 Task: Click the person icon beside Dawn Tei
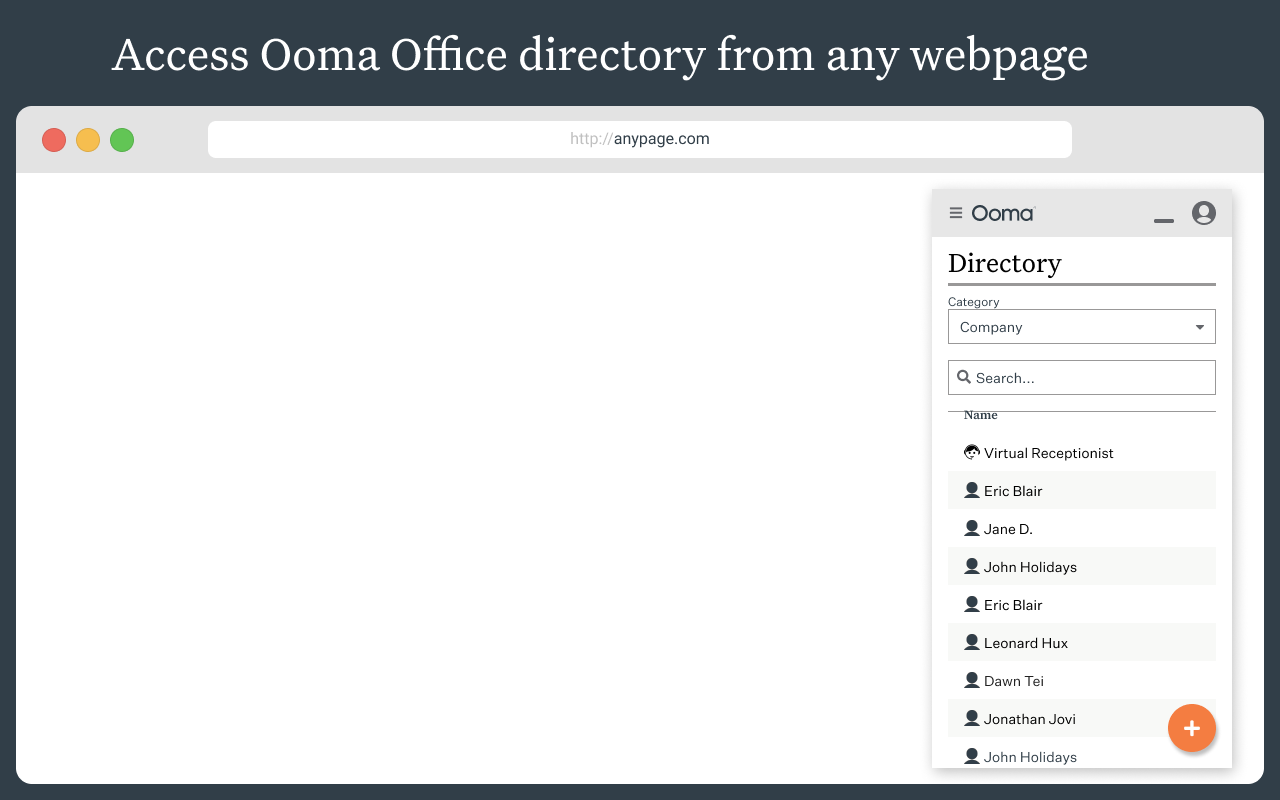[x=971, y=679]
